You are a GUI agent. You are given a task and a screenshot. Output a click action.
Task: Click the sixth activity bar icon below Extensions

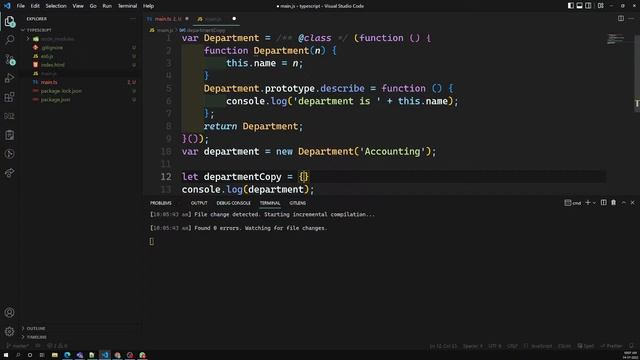point(9,116)
